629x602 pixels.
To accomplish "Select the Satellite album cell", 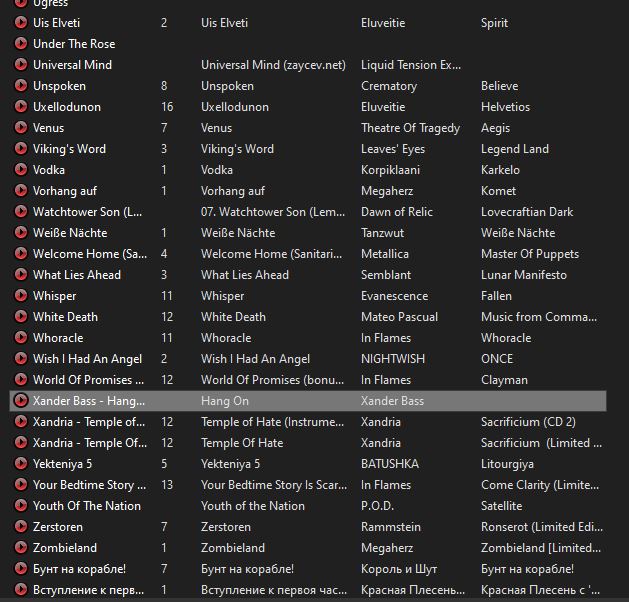I will pyautogui.click(x=501, y=506).
